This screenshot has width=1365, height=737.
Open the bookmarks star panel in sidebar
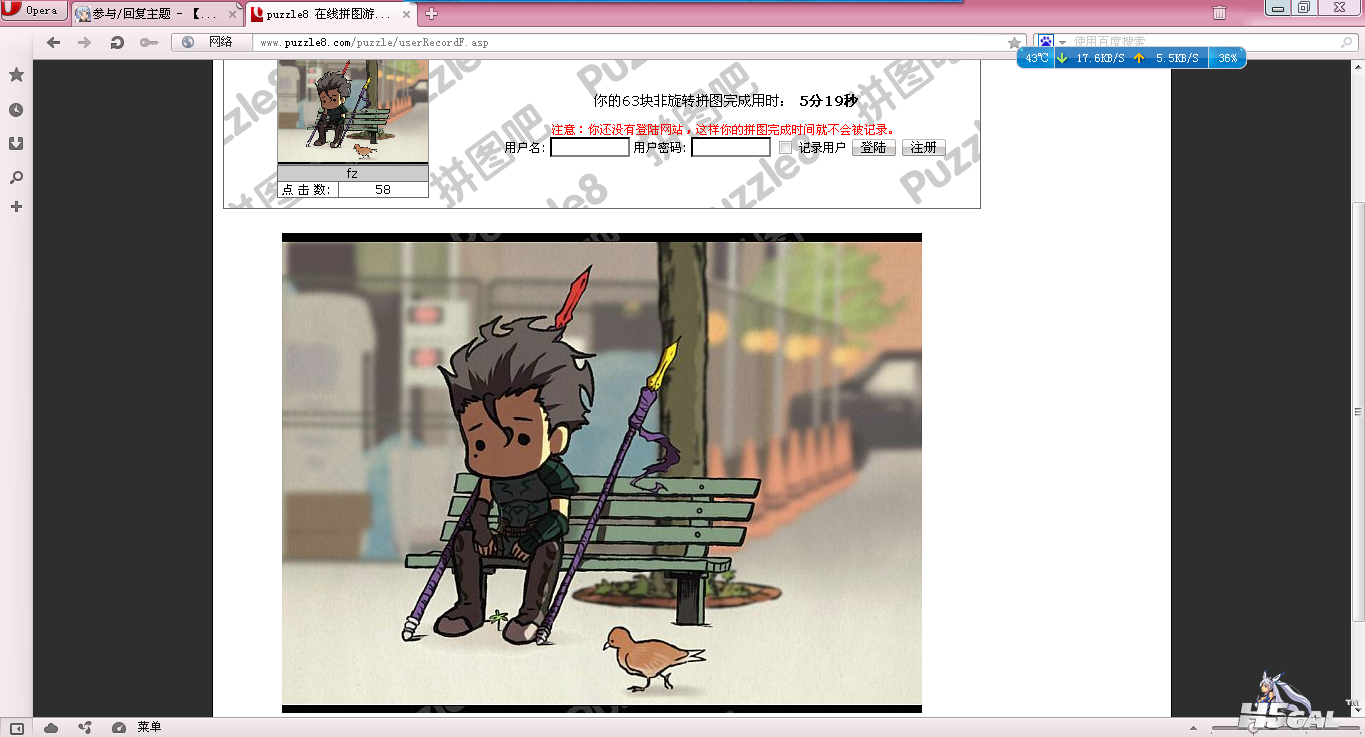click(x=16, y=75)
